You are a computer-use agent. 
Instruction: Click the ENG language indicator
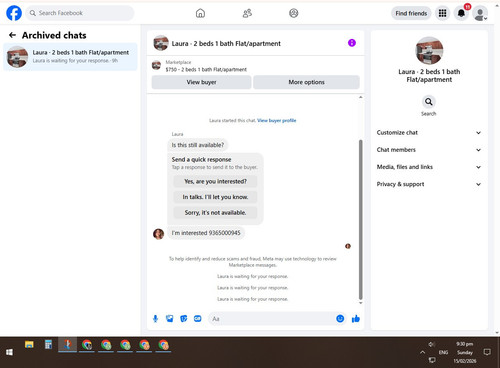point(443,352)
